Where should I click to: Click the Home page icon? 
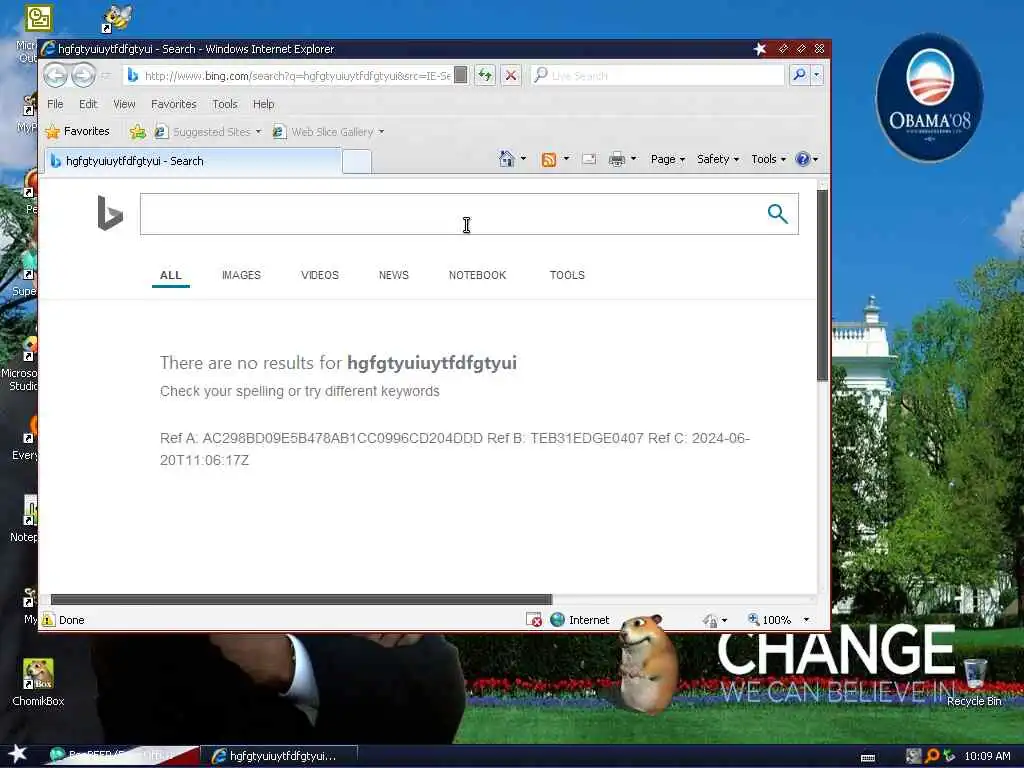coord(506,159)
